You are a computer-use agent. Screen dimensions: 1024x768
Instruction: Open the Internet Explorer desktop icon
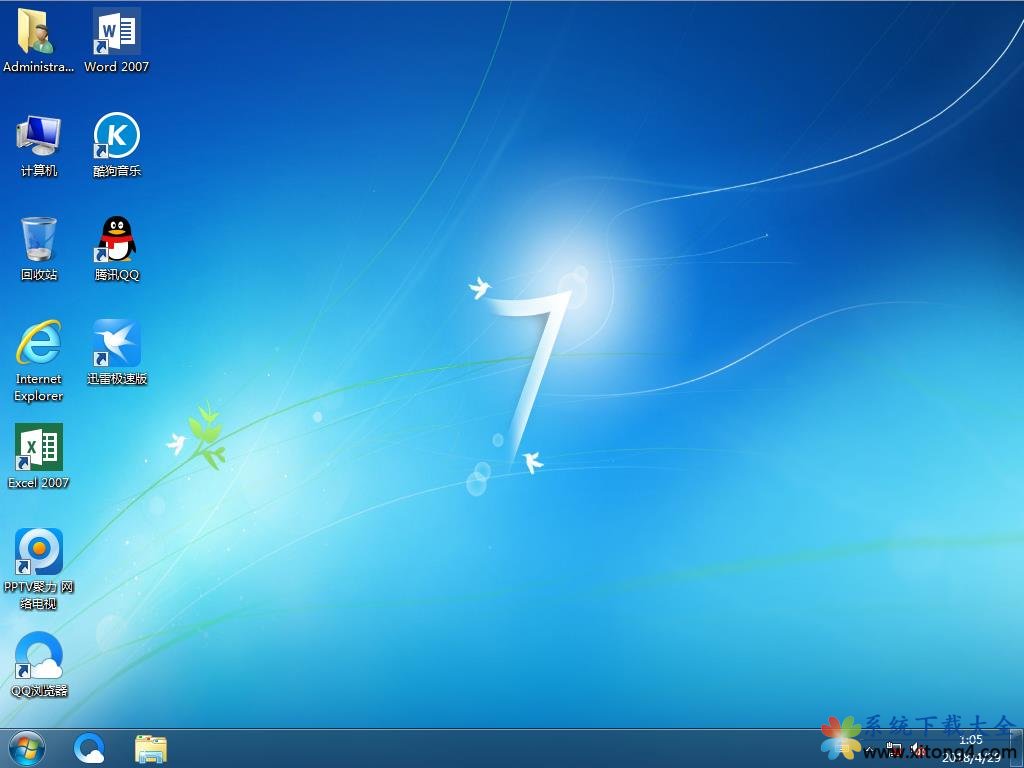pos(39,361)
